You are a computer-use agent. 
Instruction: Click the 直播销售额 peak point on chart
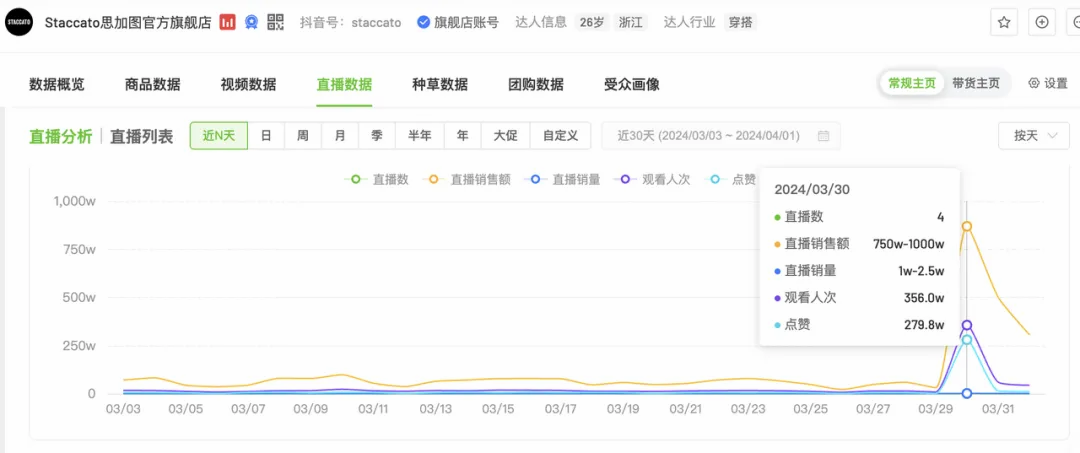tap(967, 226)
